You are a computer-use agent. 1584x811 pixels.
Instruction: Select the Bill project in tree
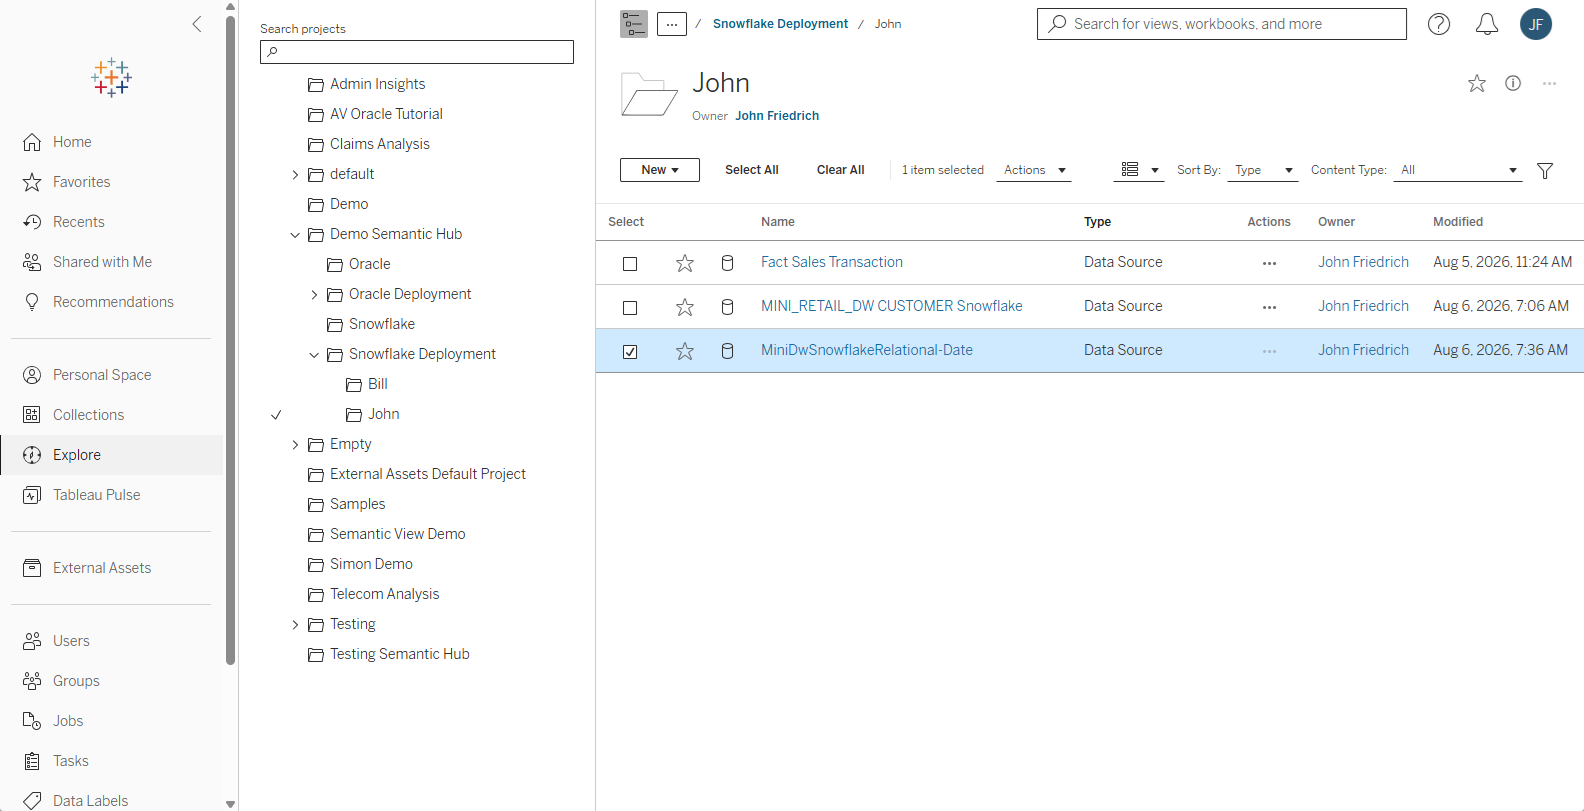(x=378, y=384)
